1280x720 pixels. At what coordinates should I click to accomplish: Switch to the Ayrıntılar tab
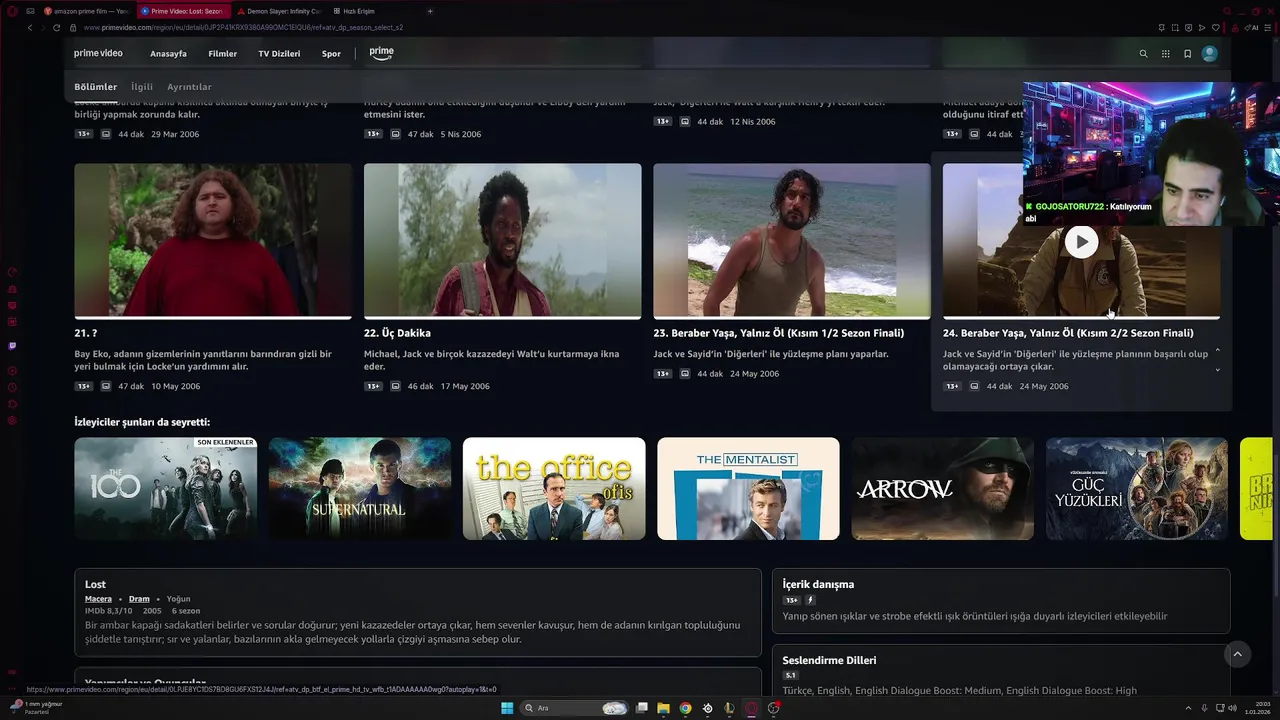coord(189,87)
